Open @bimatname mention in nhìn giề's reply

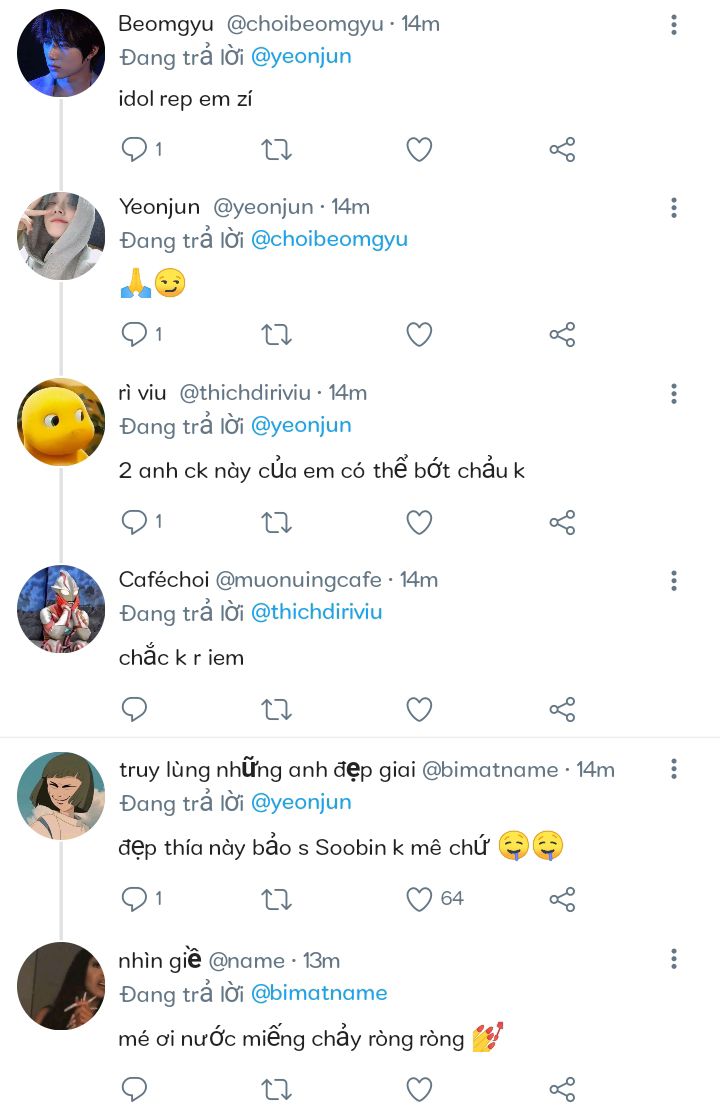(319, 993)
